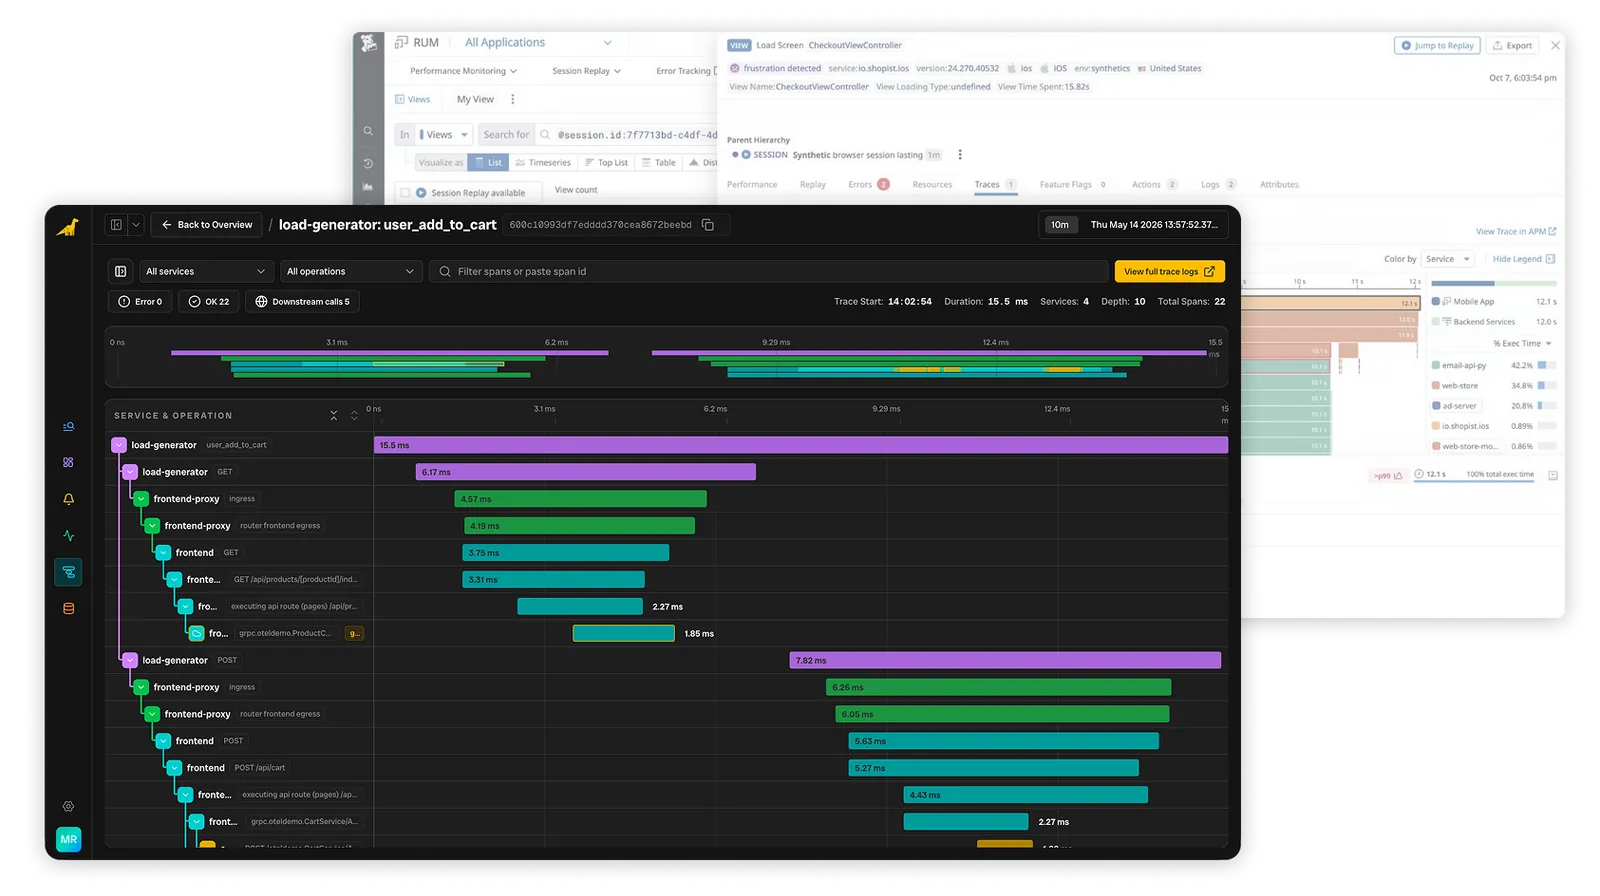1600x896 pixels.
Task: Click the 10m time range selector
Action: (x=1060, y=225)
